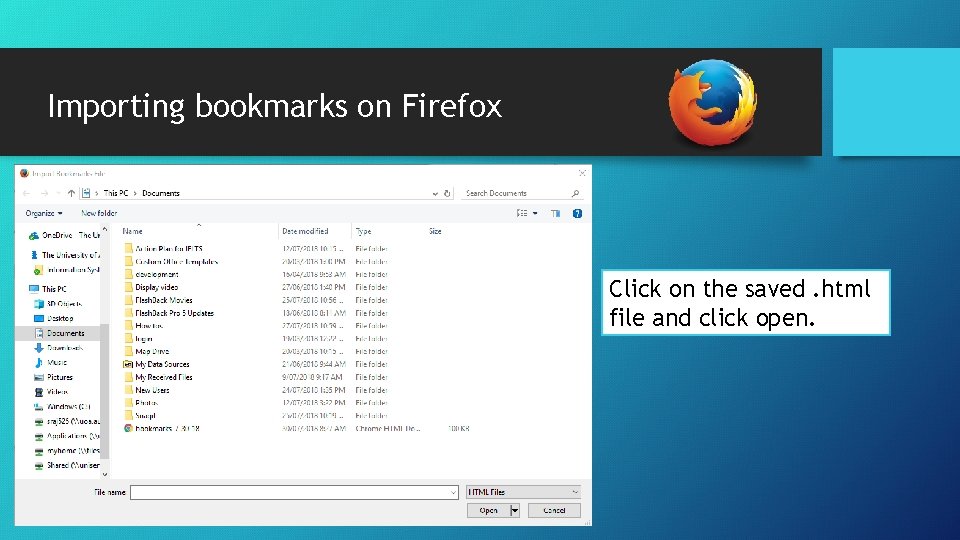
Task: Open the address bar history dropdown
Action: point(435,193)
